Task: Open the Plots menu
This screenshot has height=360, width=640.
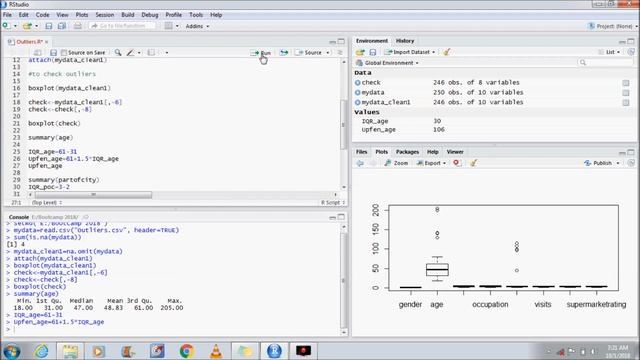Action: (x=82, y=15)
